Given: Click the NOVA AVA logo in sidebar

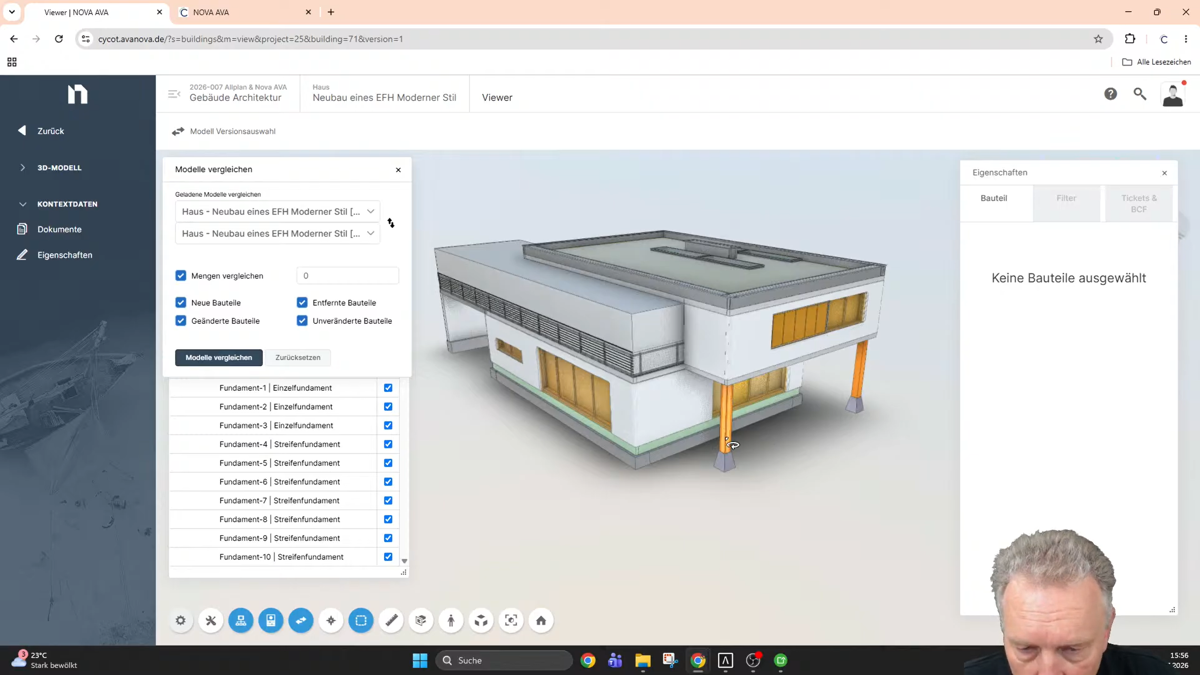Looking at the screenshot, I should [x=77, y=94].
